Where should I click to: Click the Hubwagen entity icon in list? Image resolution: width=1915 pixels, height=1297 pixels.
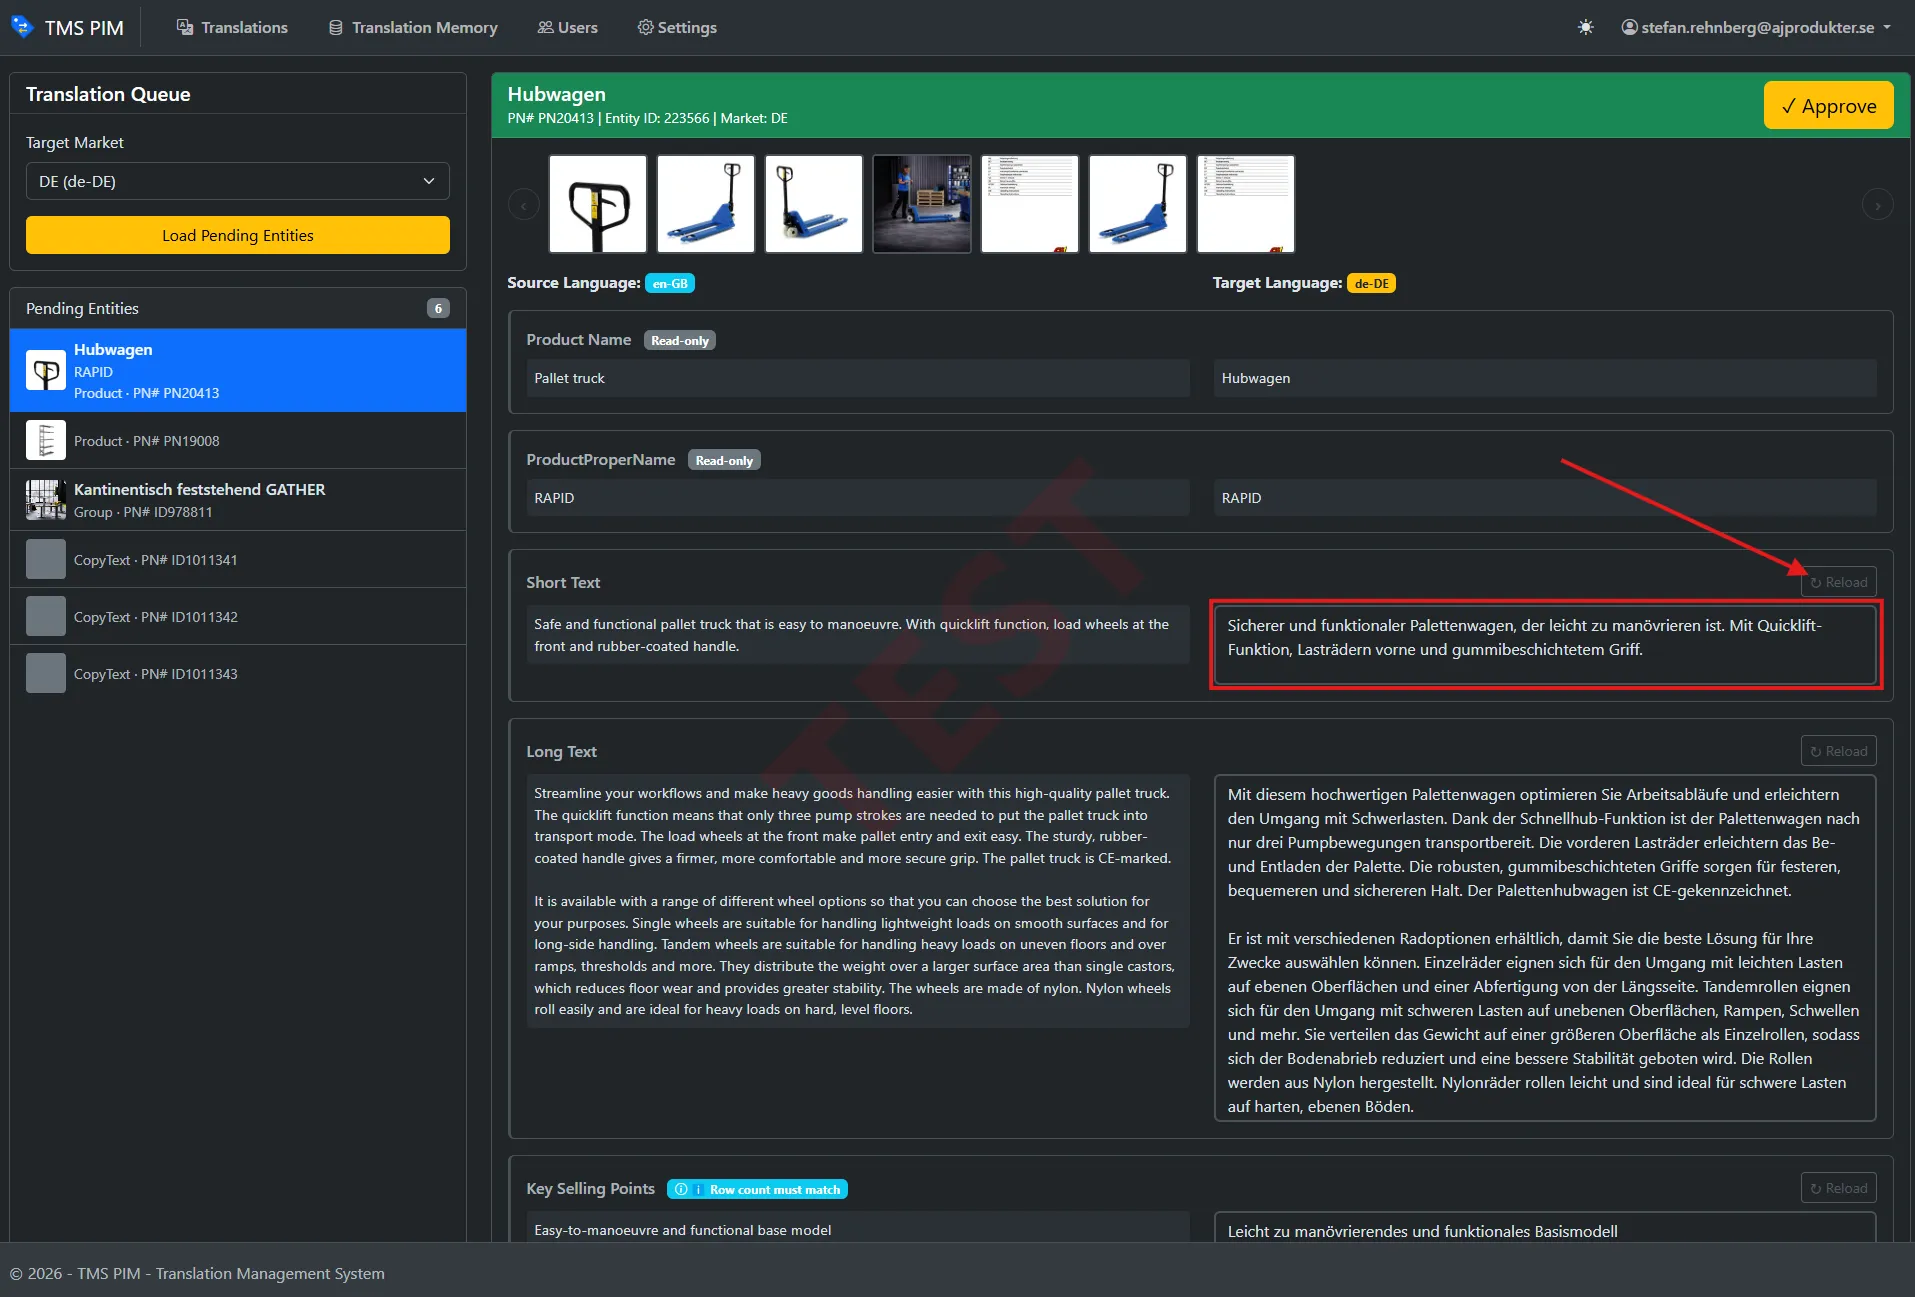tap(46, 370)
